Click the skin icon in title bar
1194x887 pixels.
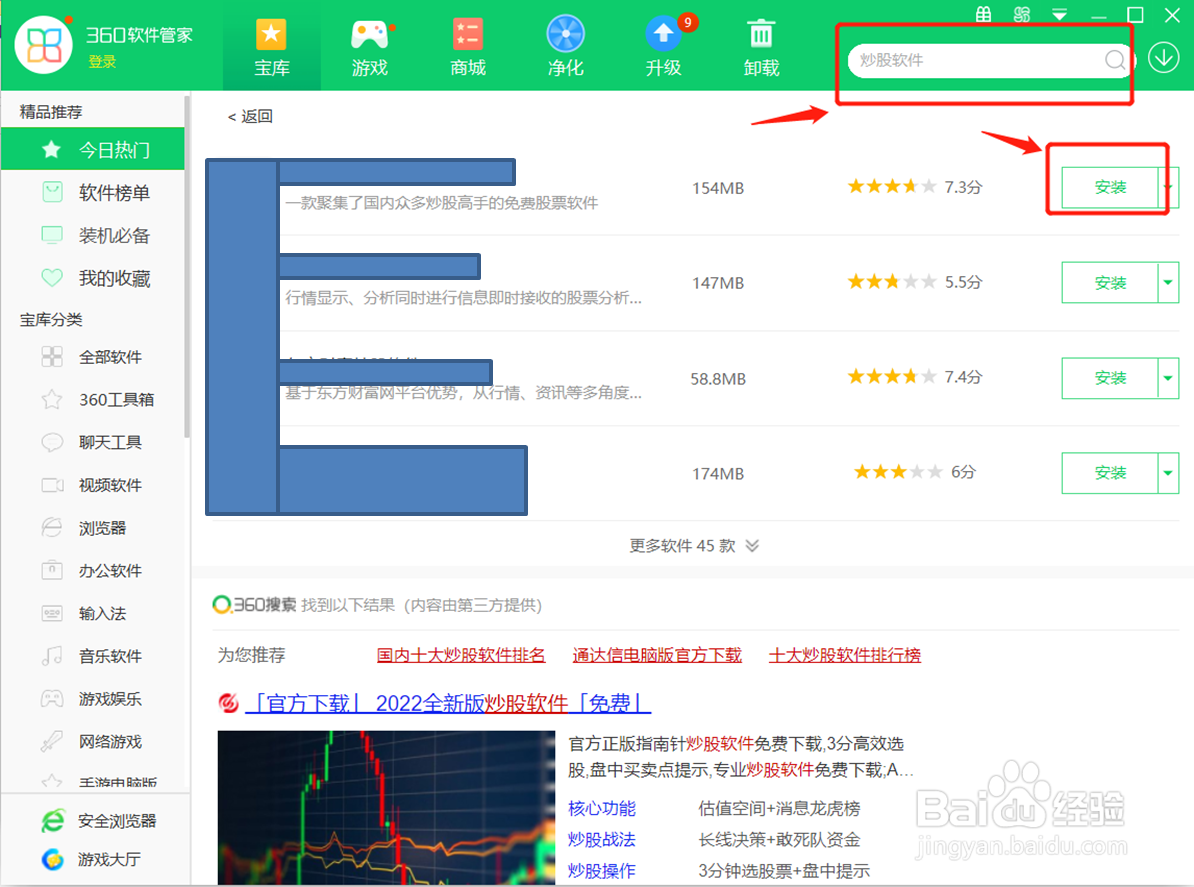(x=1022, y=14)
